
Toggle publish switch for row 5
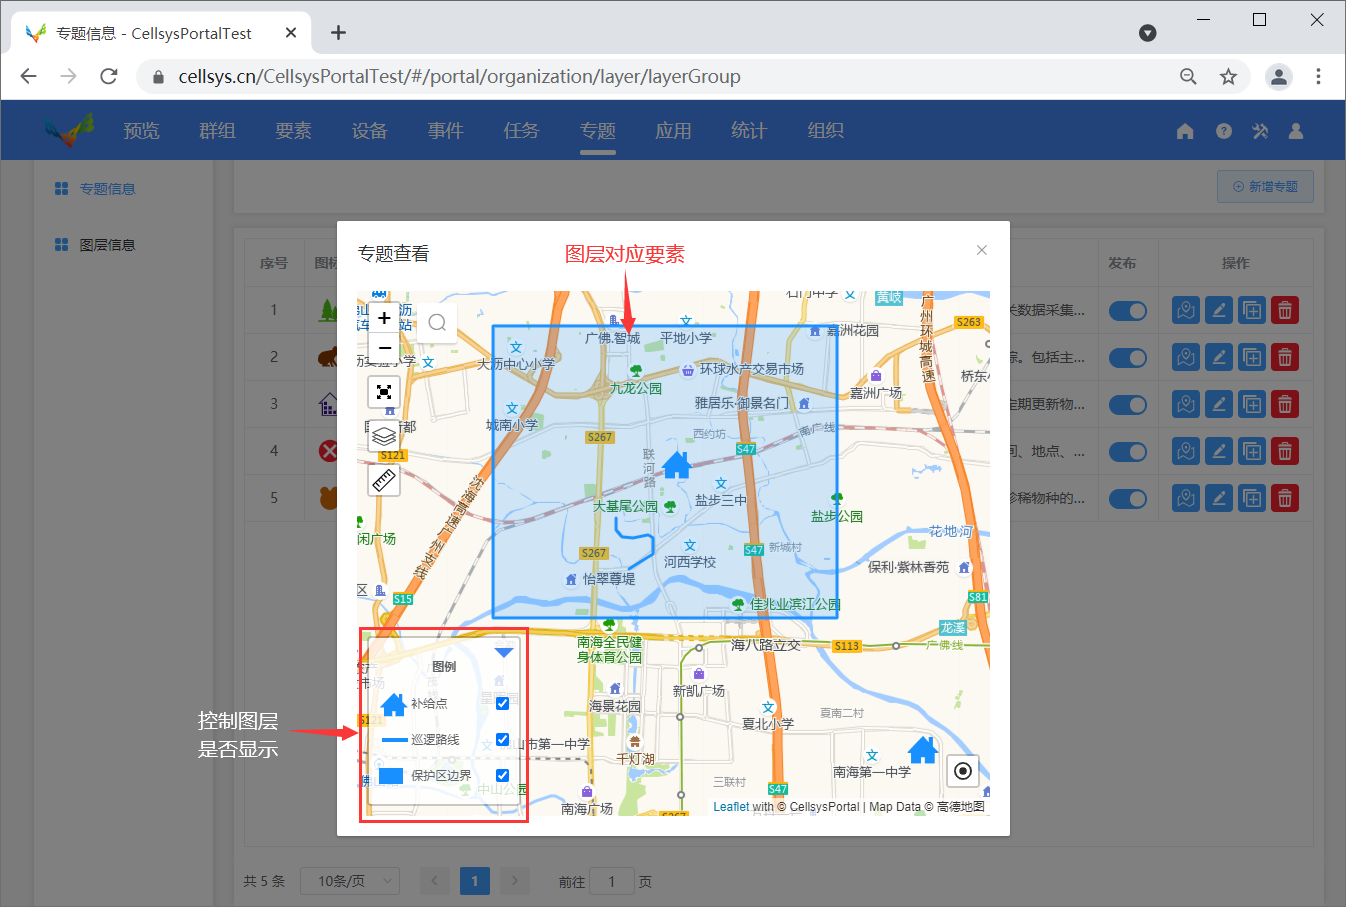click(1127, 498)
